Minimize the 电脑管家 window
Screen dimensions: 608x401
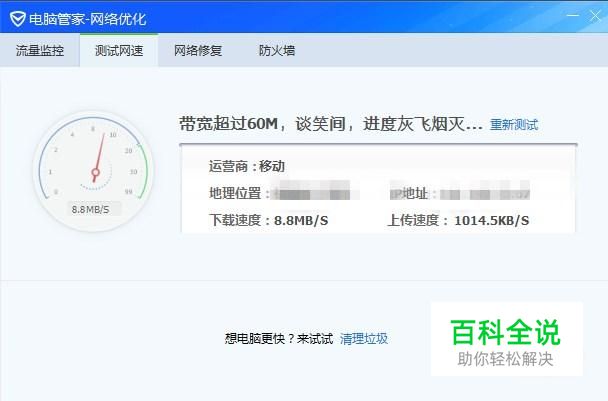(572, 16)
